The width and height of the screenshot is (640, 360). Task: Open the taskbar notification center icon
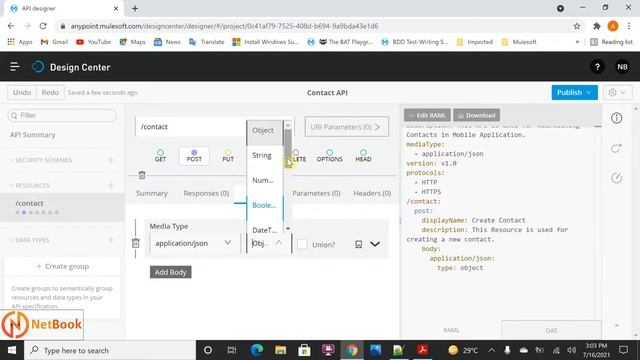623,350
